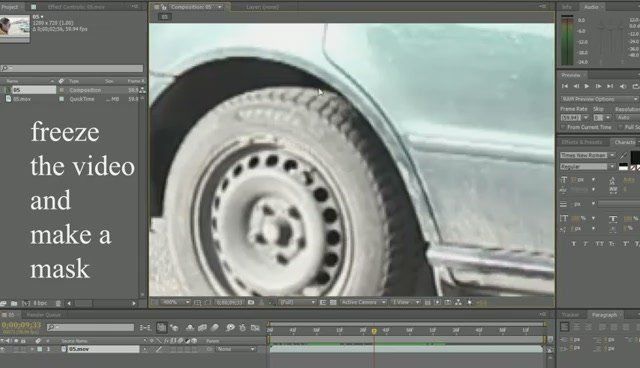Create a new folder in Project panel
This screenshot has width=640, height=368.
14,304
